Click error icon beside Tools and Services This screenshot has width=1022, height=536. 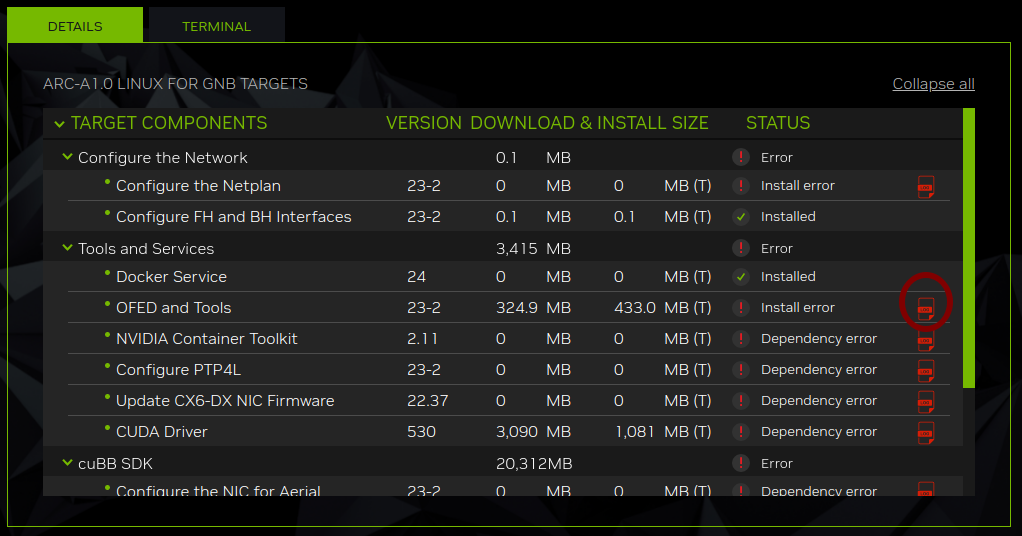[x=740, y=248]
